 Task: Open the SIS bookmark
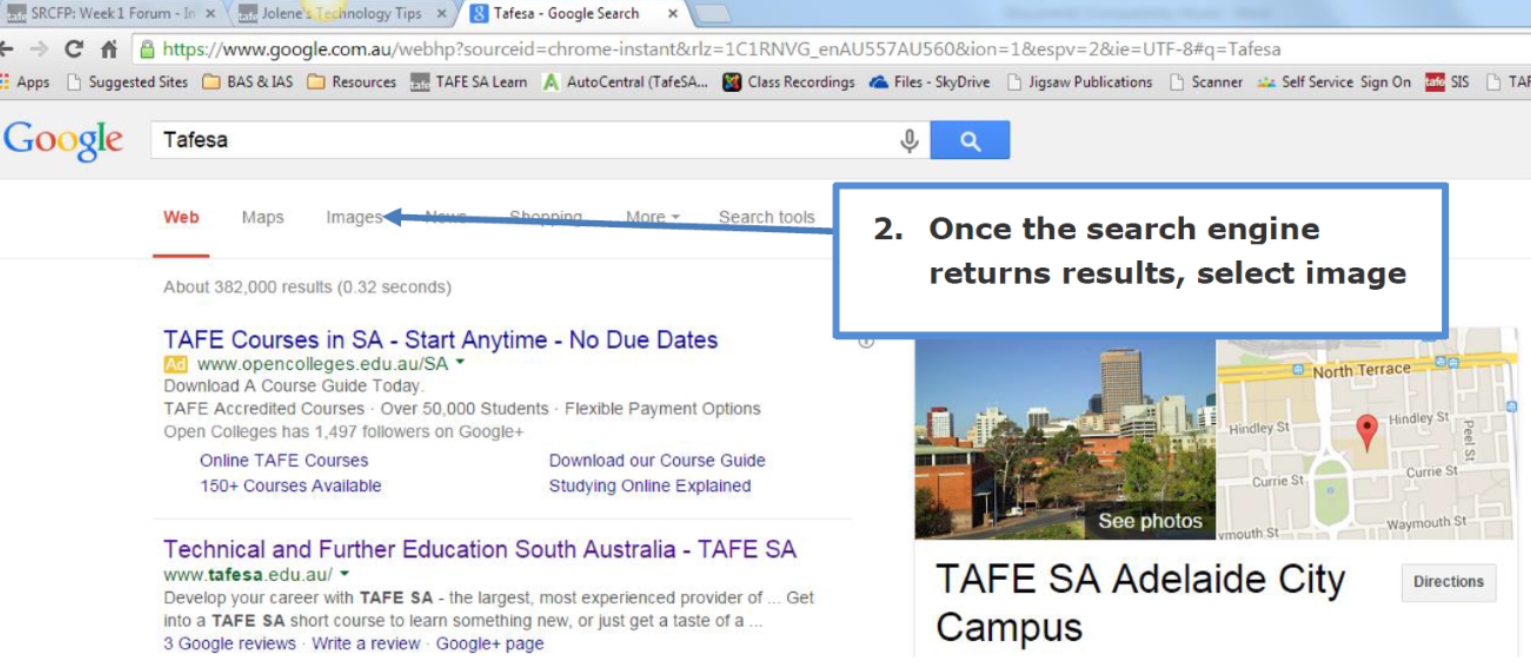click(1447, 82)
